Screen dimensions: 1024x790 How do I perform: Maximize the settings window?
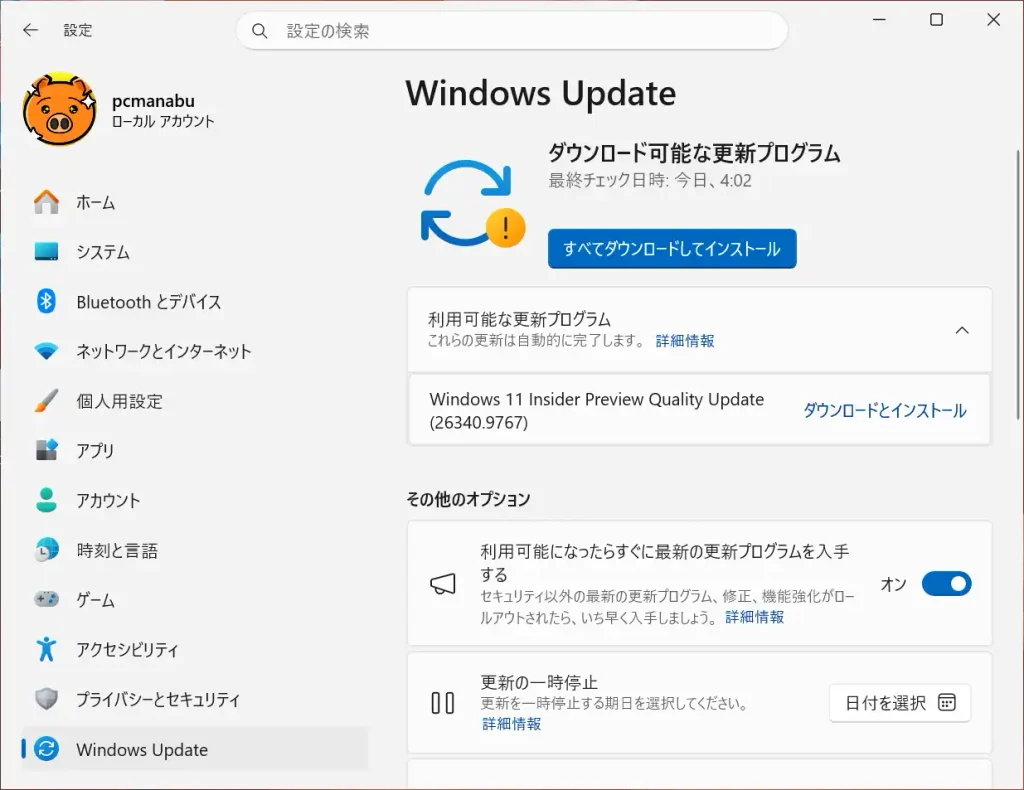936,20
